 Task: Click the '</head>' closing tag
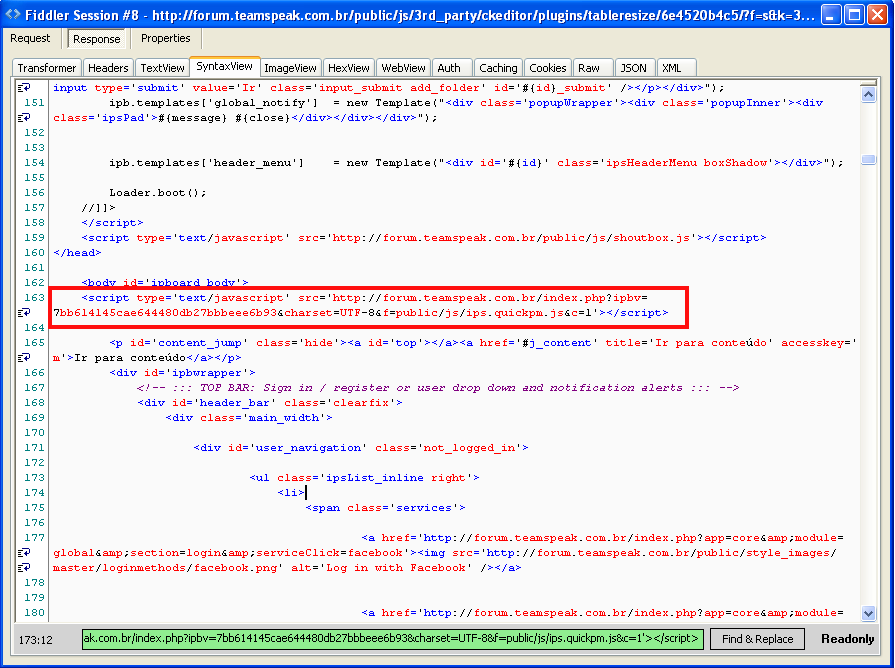click(x=77, y=252)
